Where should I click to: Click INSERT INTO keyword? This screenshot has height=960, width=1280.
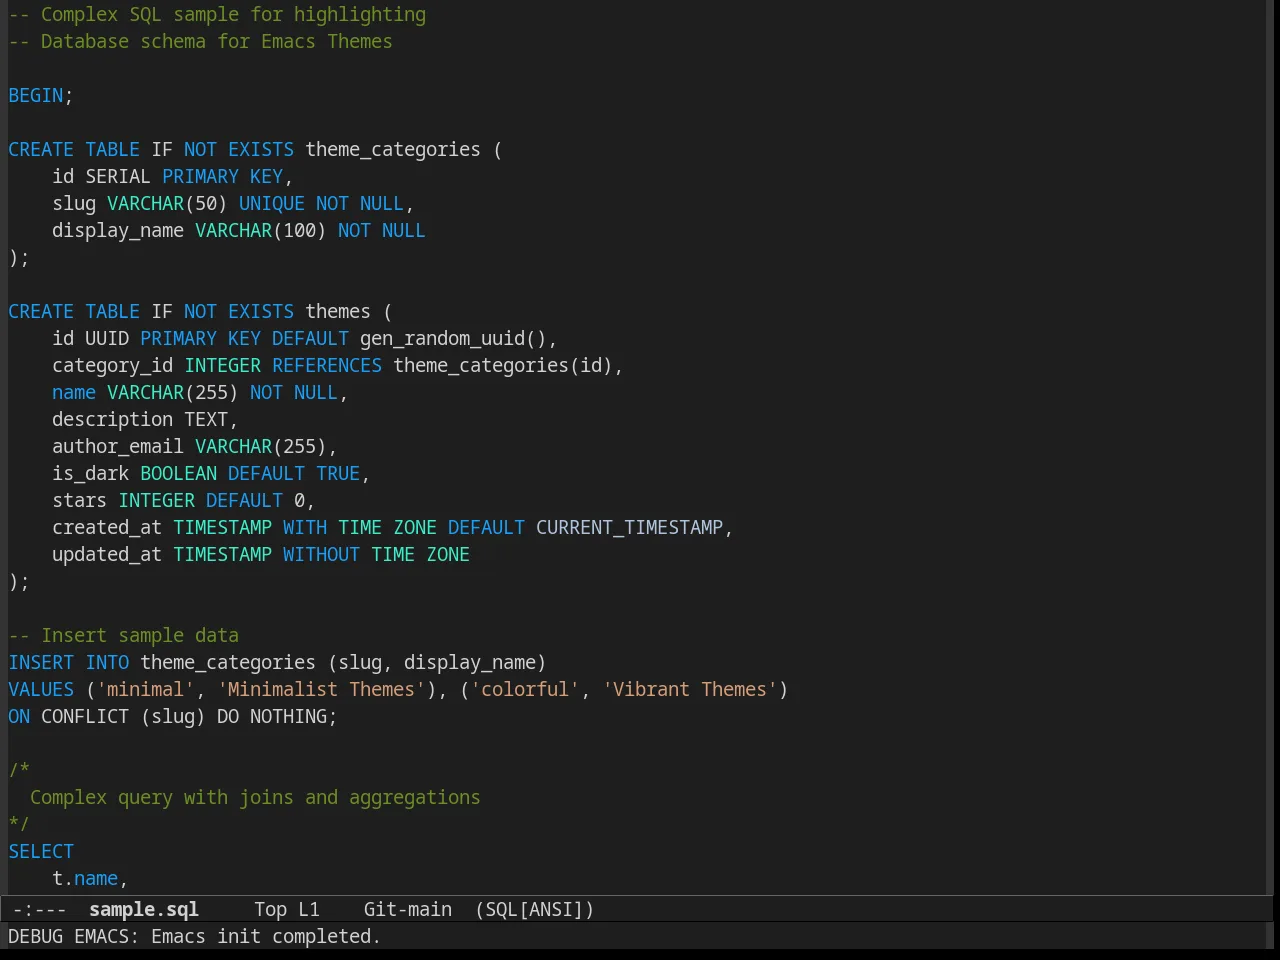[69, 662]
